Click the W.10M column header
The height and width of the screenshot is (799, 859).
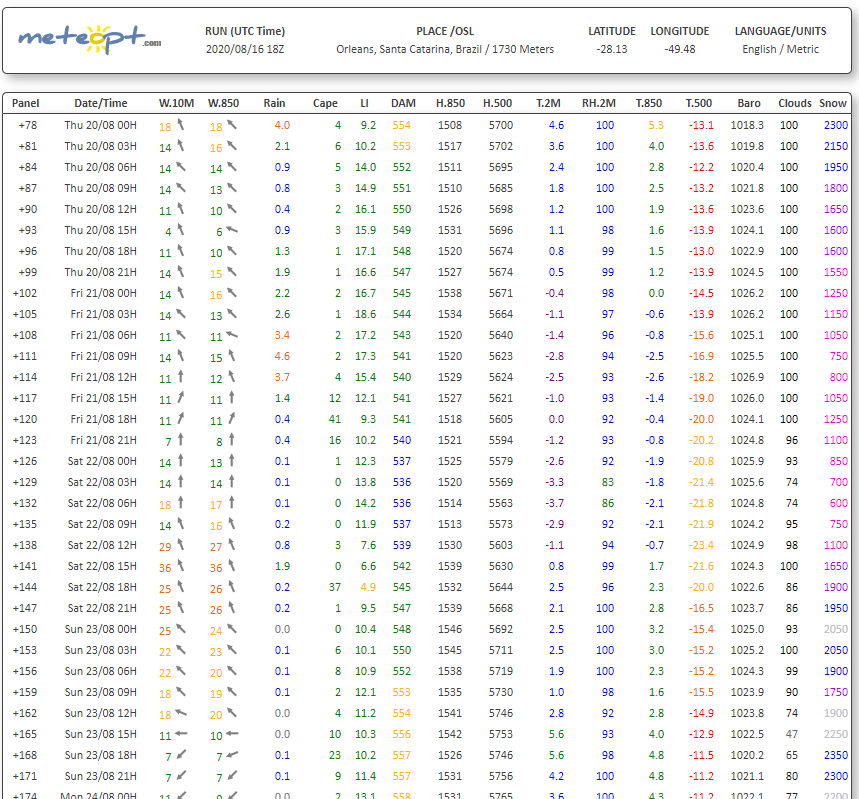tap(176, 103)
